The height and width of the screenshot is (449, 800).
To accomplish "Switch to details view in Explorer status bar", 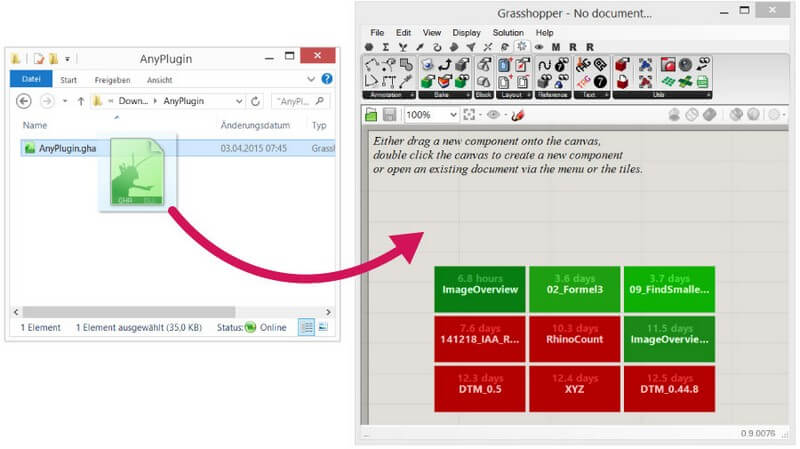I will (x=306, y=327).
